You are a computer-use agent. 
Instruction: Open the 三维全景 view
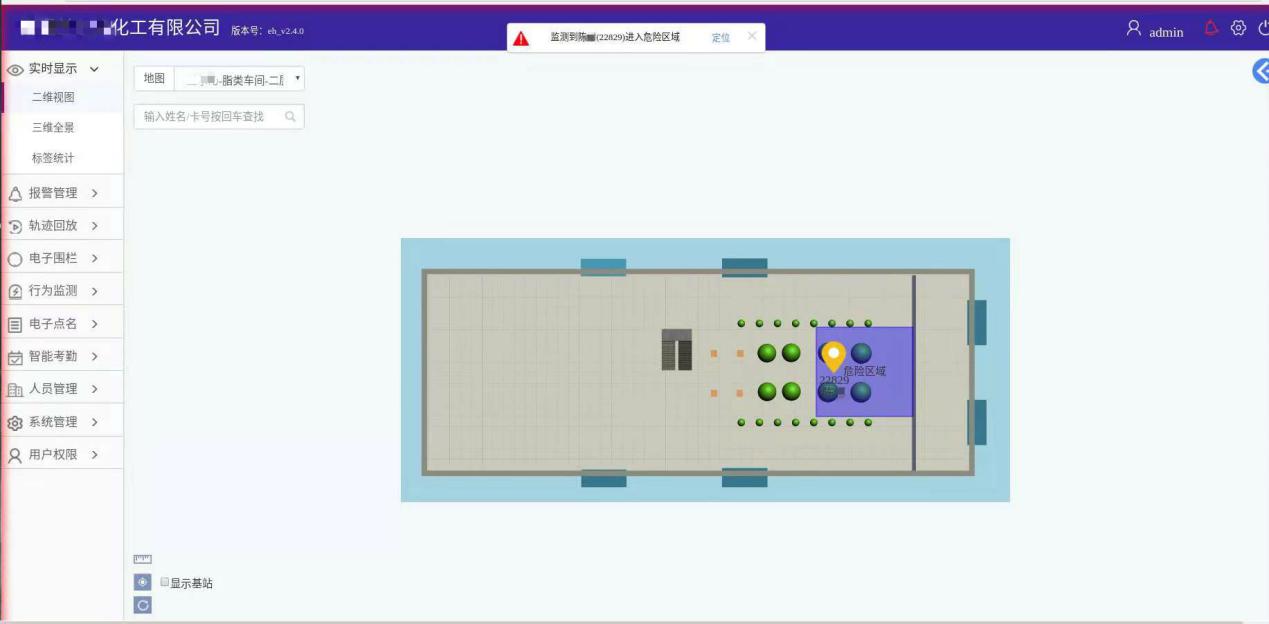(53, 128)
